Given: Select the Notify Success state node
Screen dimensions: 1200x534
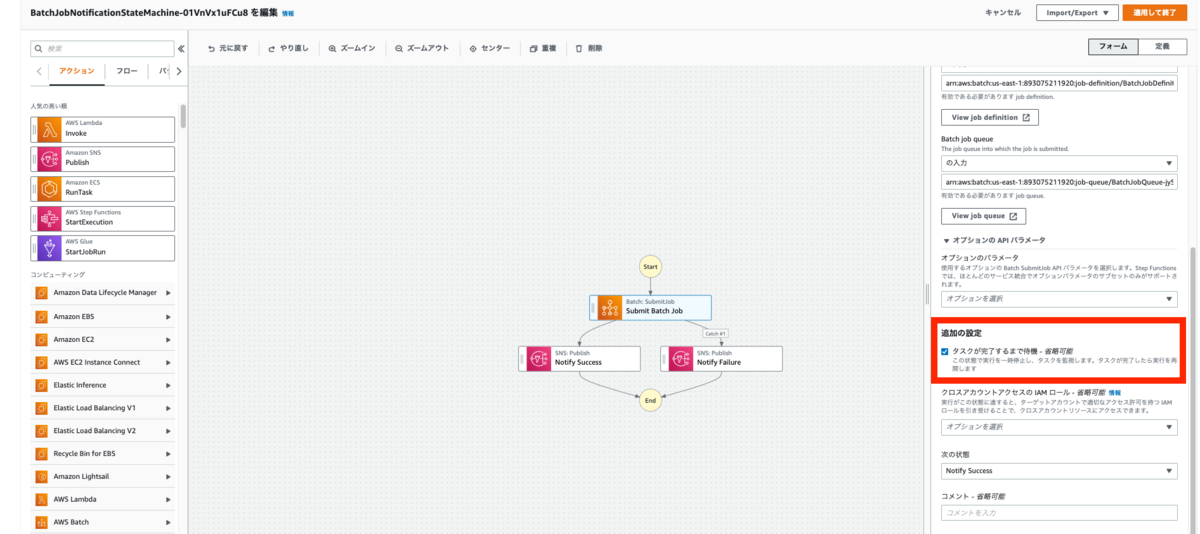Looking at the screenshot, I should (x=579, y=358).
